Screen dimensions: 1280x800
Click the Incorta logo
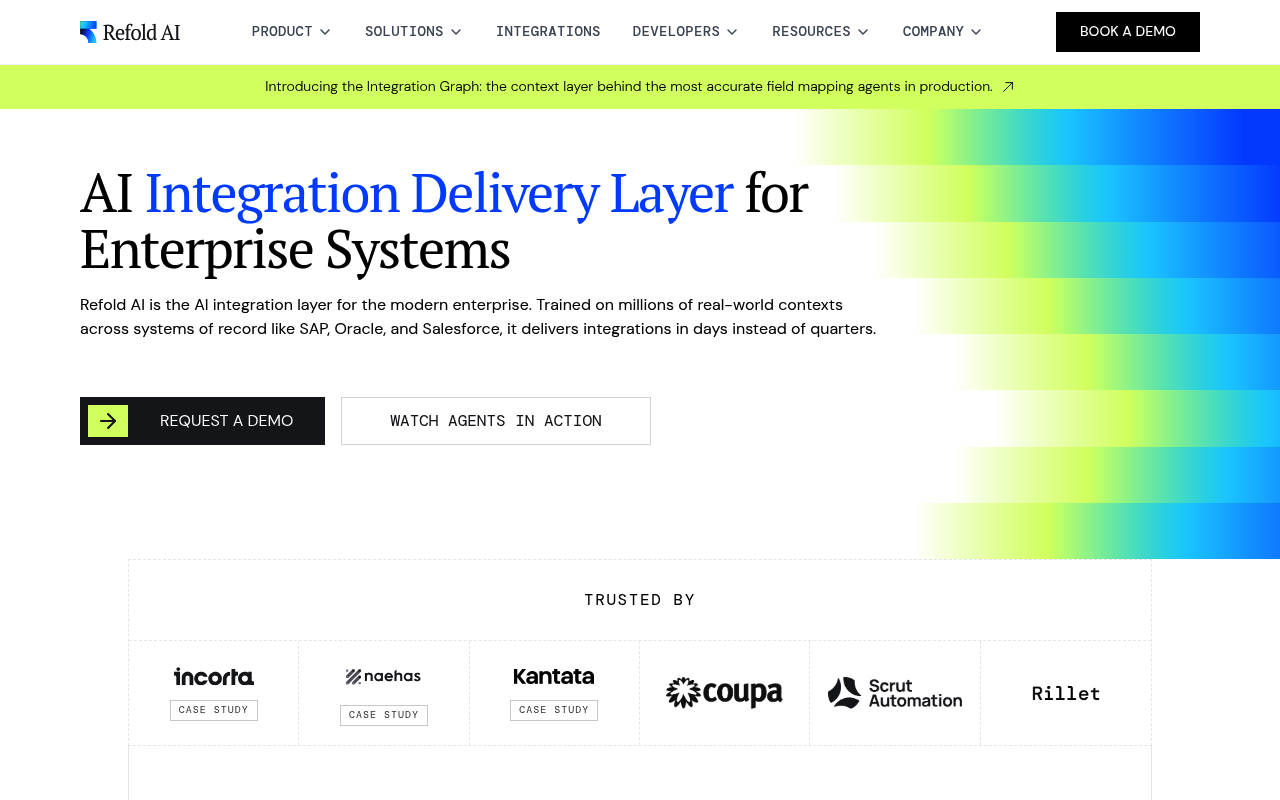(214, 677)
